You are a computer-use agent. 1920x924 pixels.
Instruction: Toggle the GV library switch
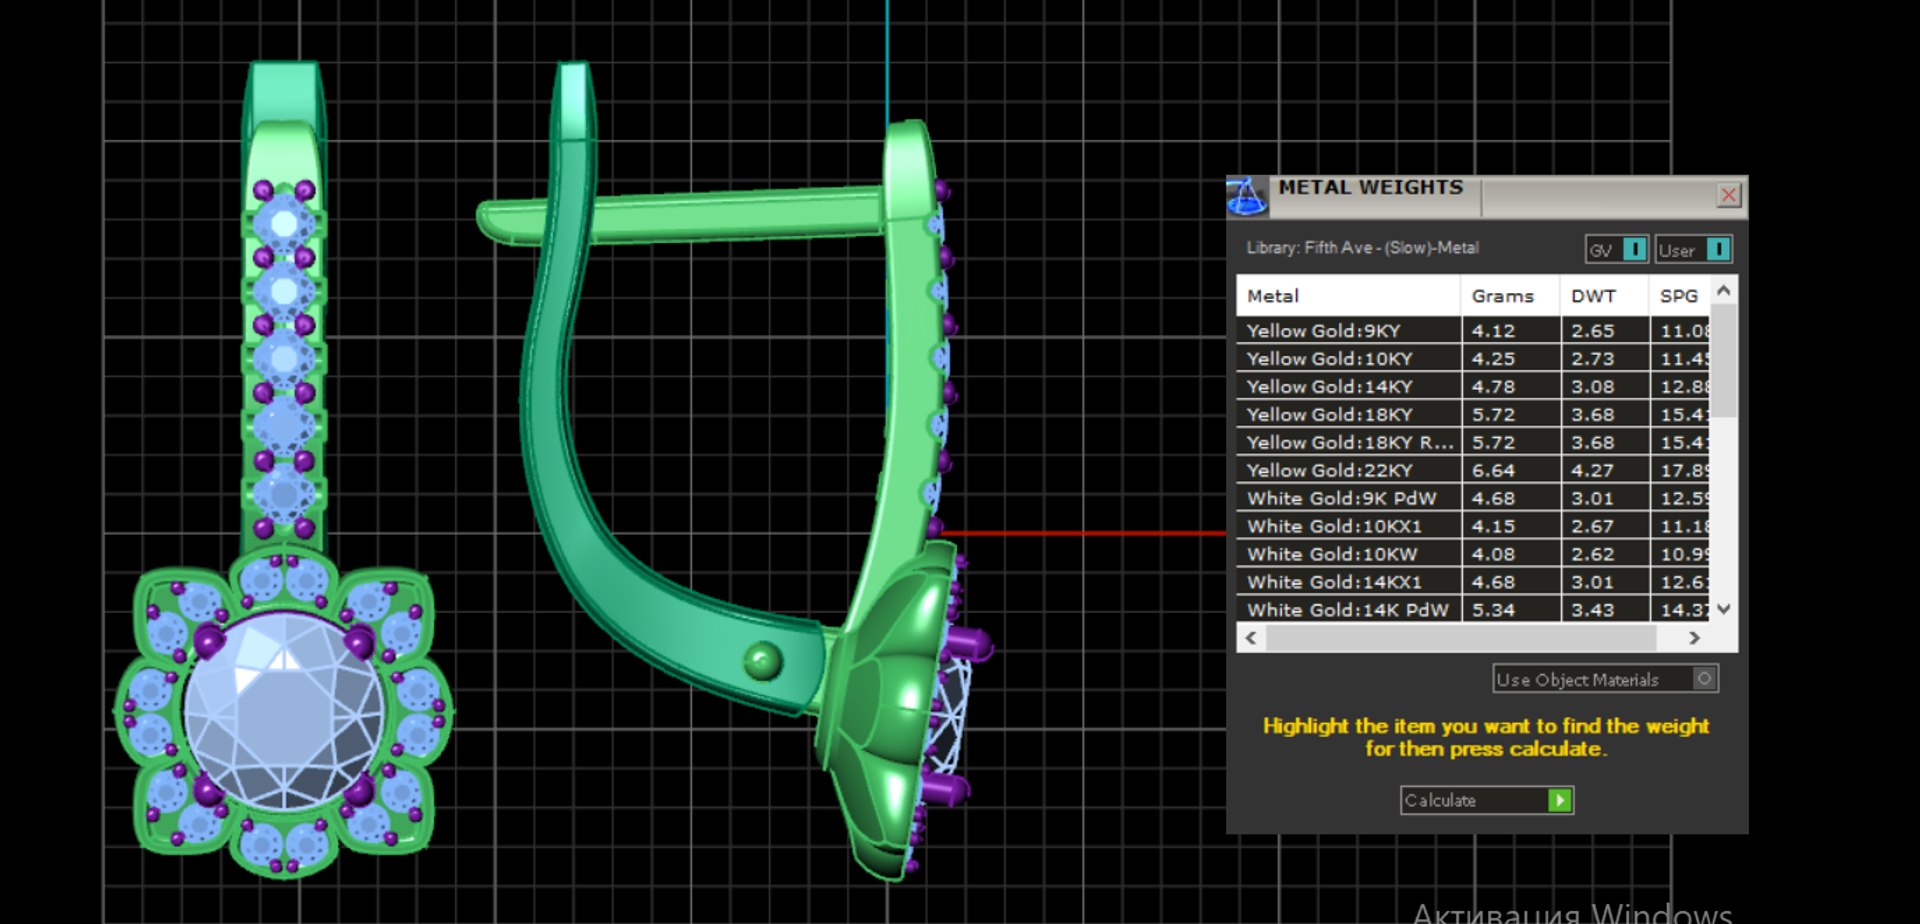click(1616, 250)
